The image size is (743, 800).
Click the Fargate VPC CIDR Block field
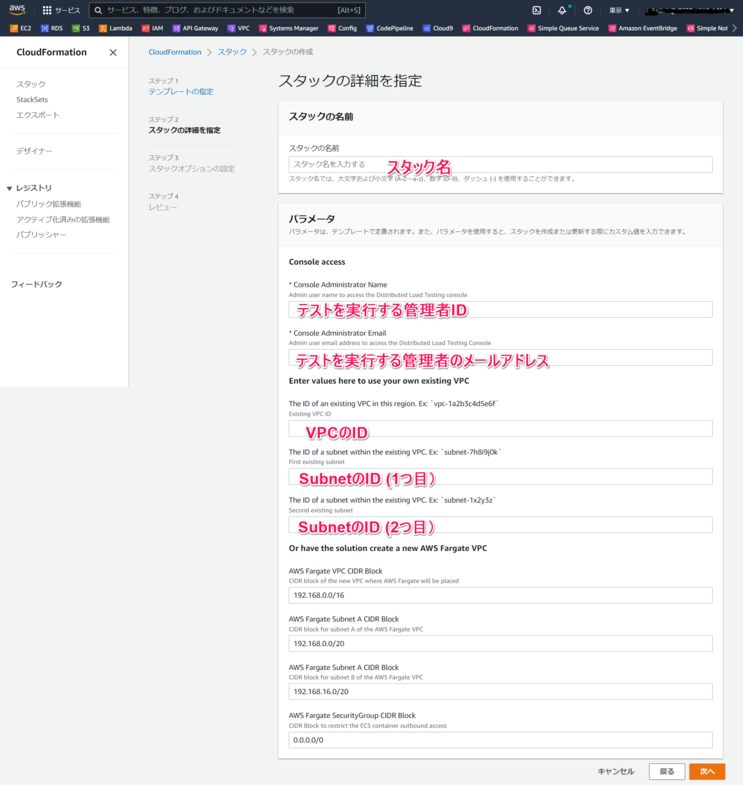pyautogui.click(x=500, y=595)
